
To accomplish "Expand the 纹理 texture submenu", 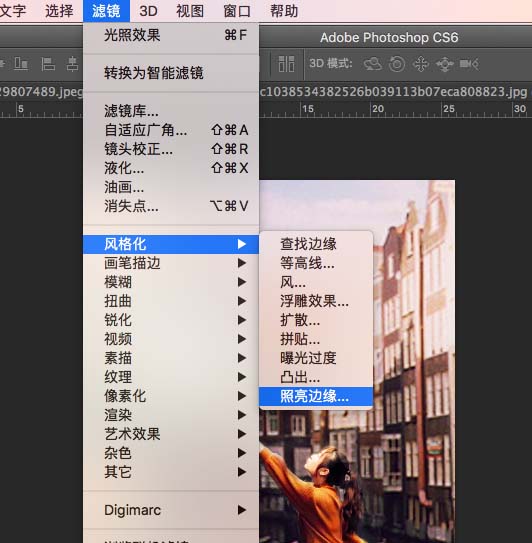I will pos(171,377).
